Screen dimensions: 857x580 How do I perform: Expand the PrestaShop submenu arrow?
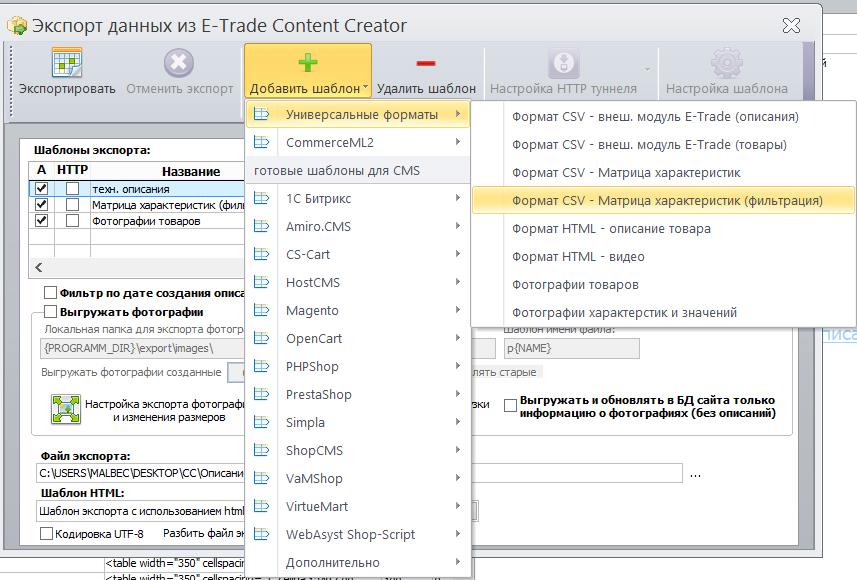457,394
